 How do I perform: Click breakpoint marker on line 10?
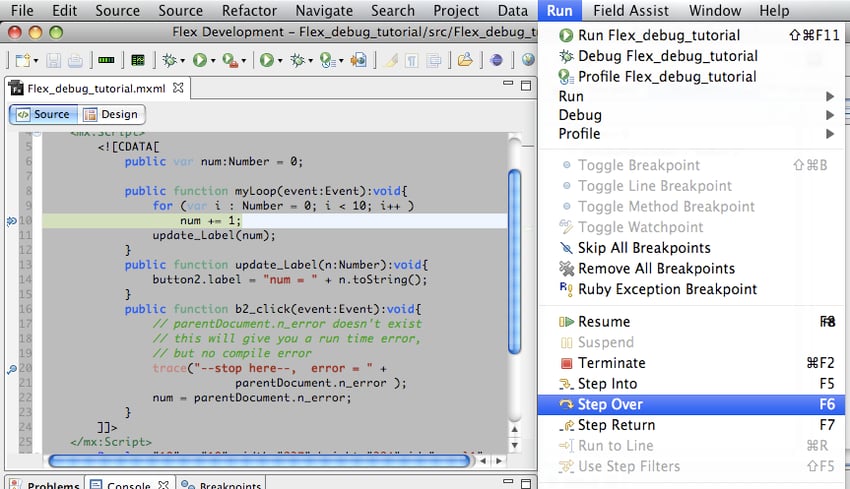pyautogui.click(x=11, y=221)
